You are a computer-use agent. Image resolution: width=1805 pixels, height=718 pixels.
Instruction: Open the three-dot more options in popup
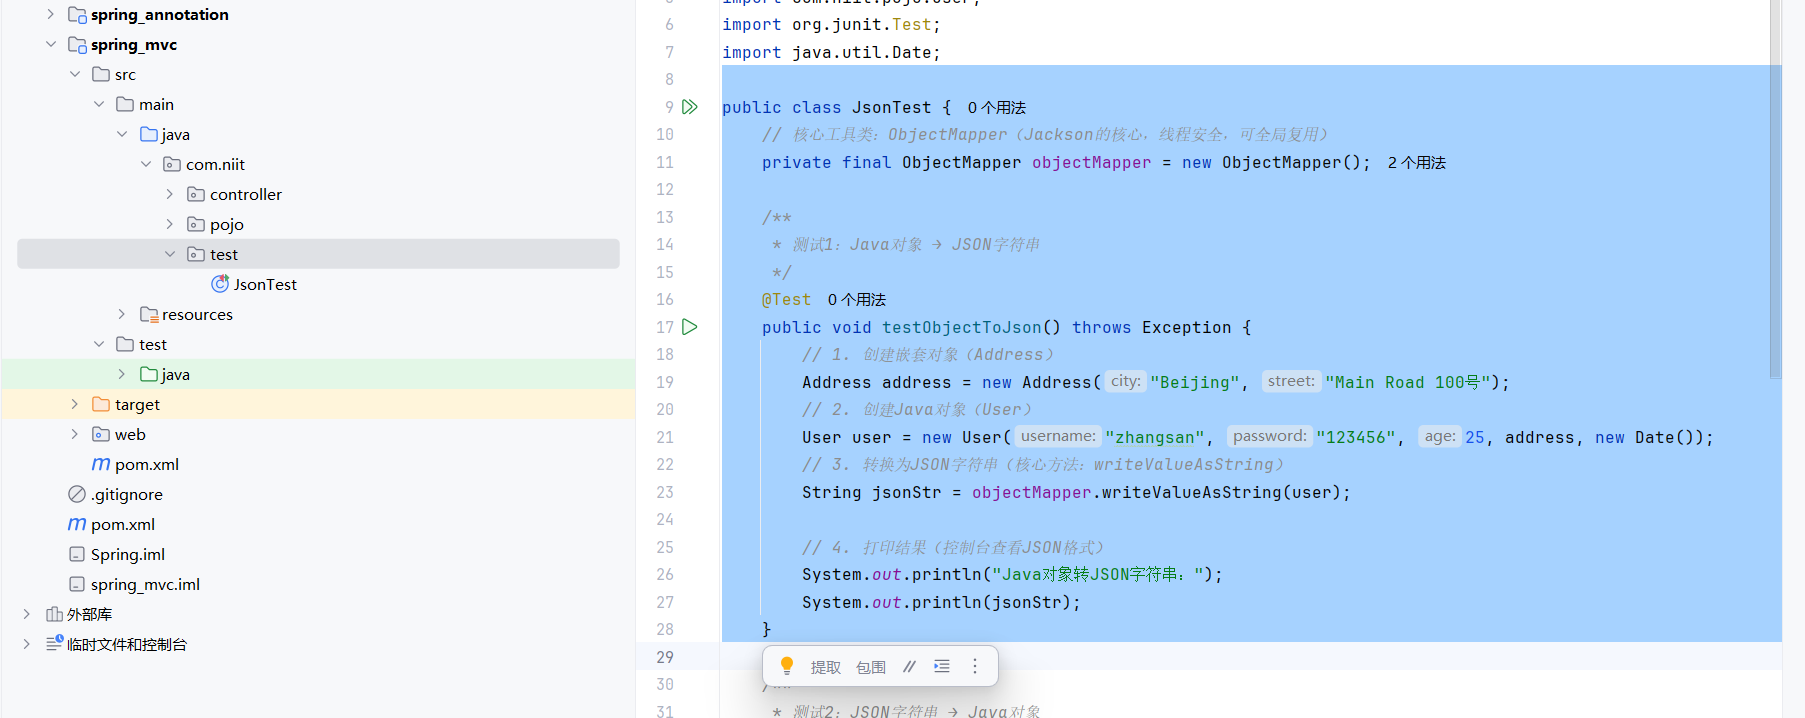click(975, 666)
